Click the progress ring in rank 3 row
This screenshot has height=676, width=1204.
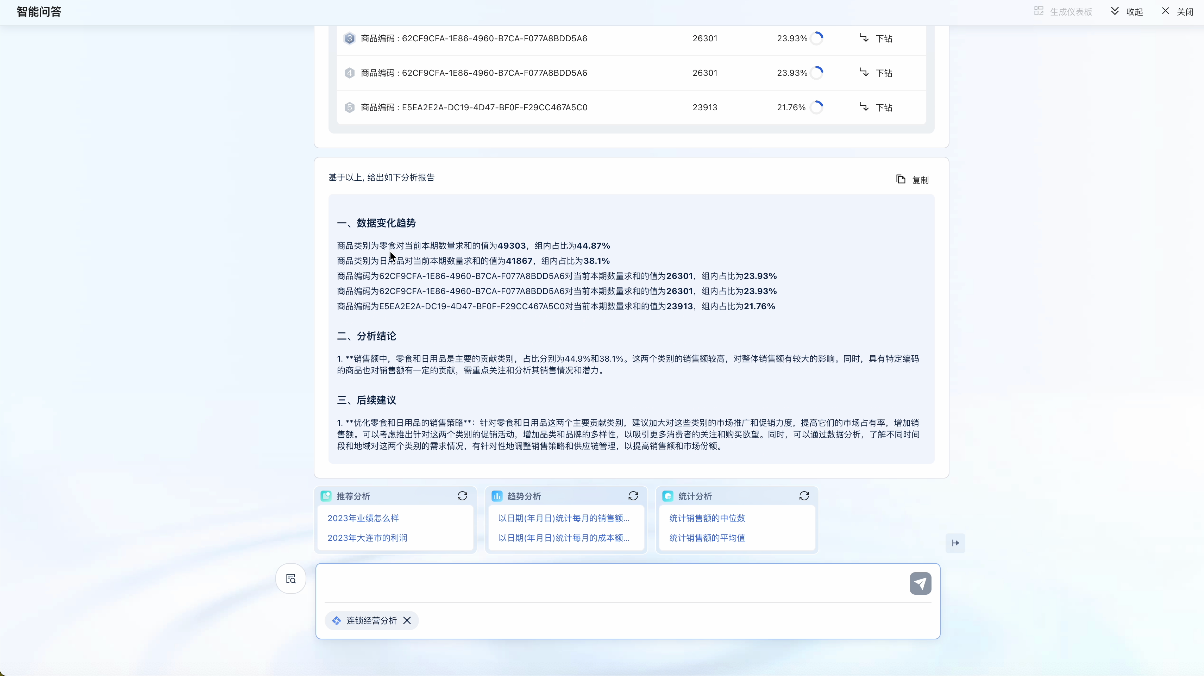point(817,38)
